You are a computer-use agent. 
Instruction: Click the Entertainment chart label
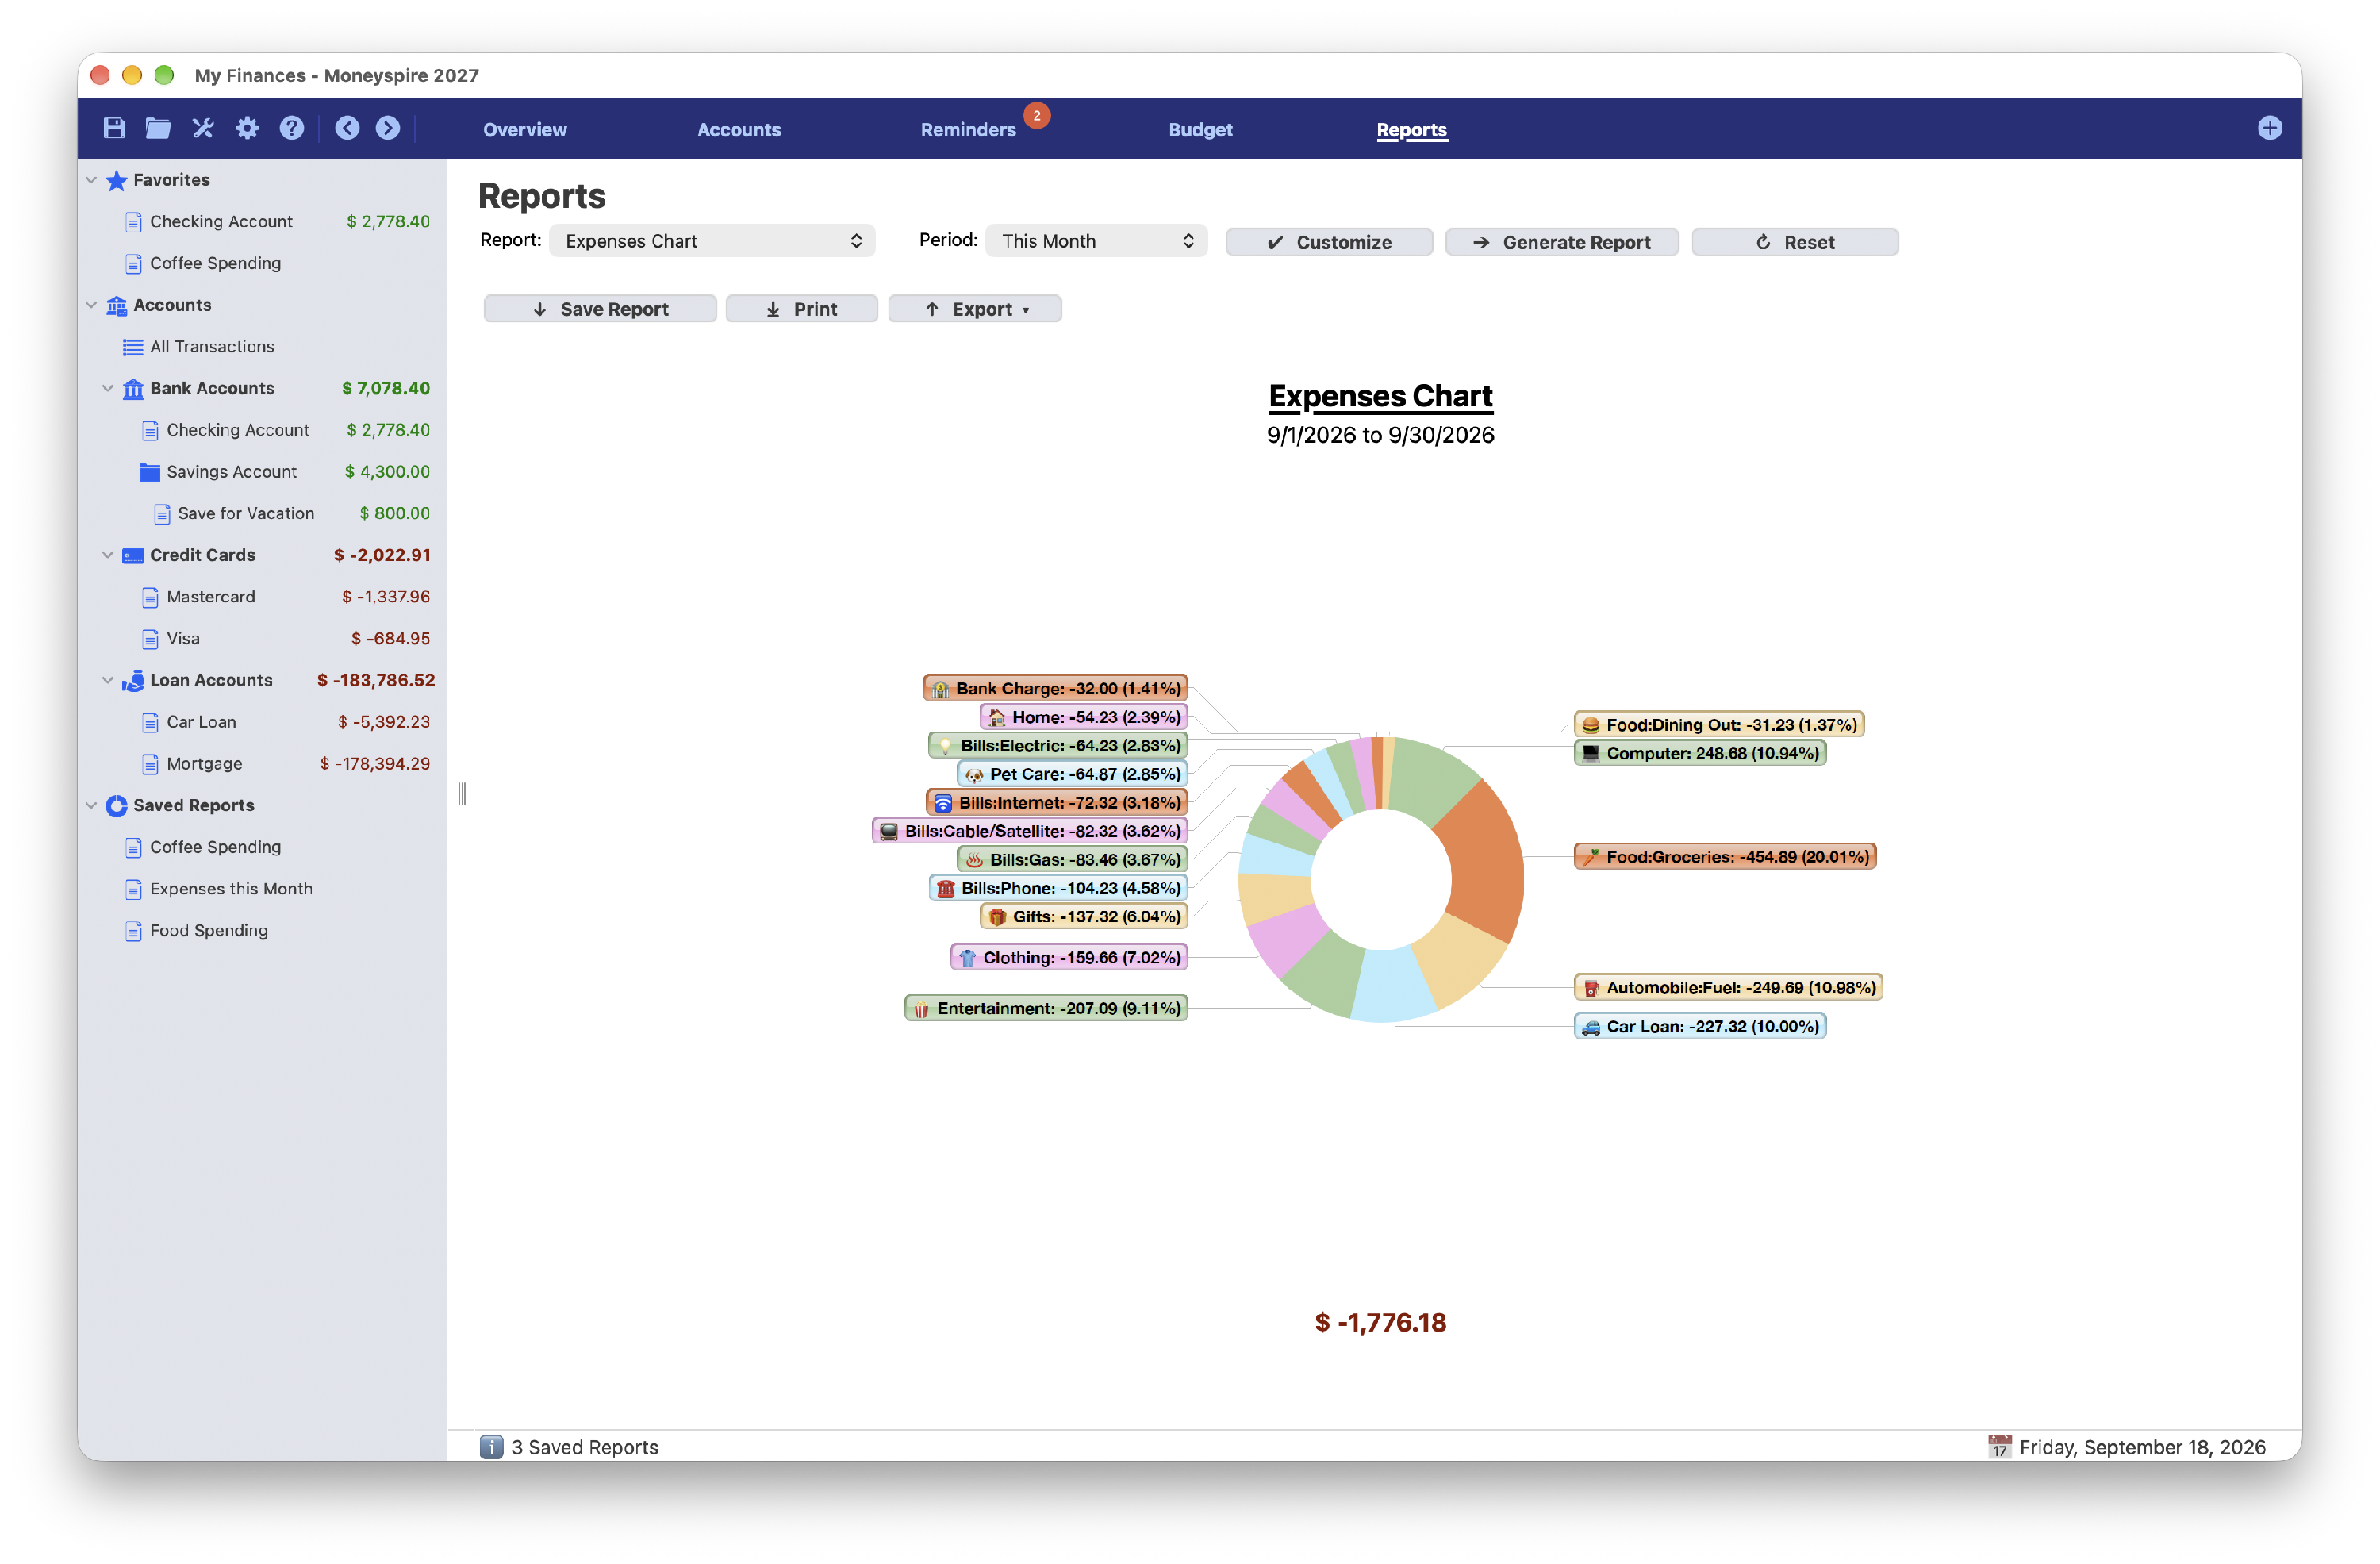coord(1046,1008)
